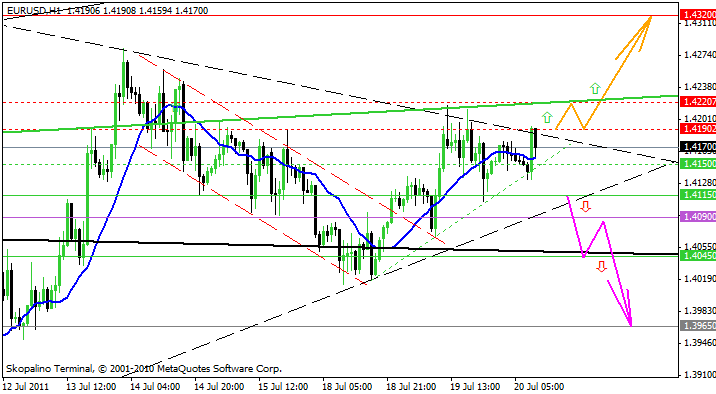Click the 12 Jul 2011 date label

pos(25,387)
